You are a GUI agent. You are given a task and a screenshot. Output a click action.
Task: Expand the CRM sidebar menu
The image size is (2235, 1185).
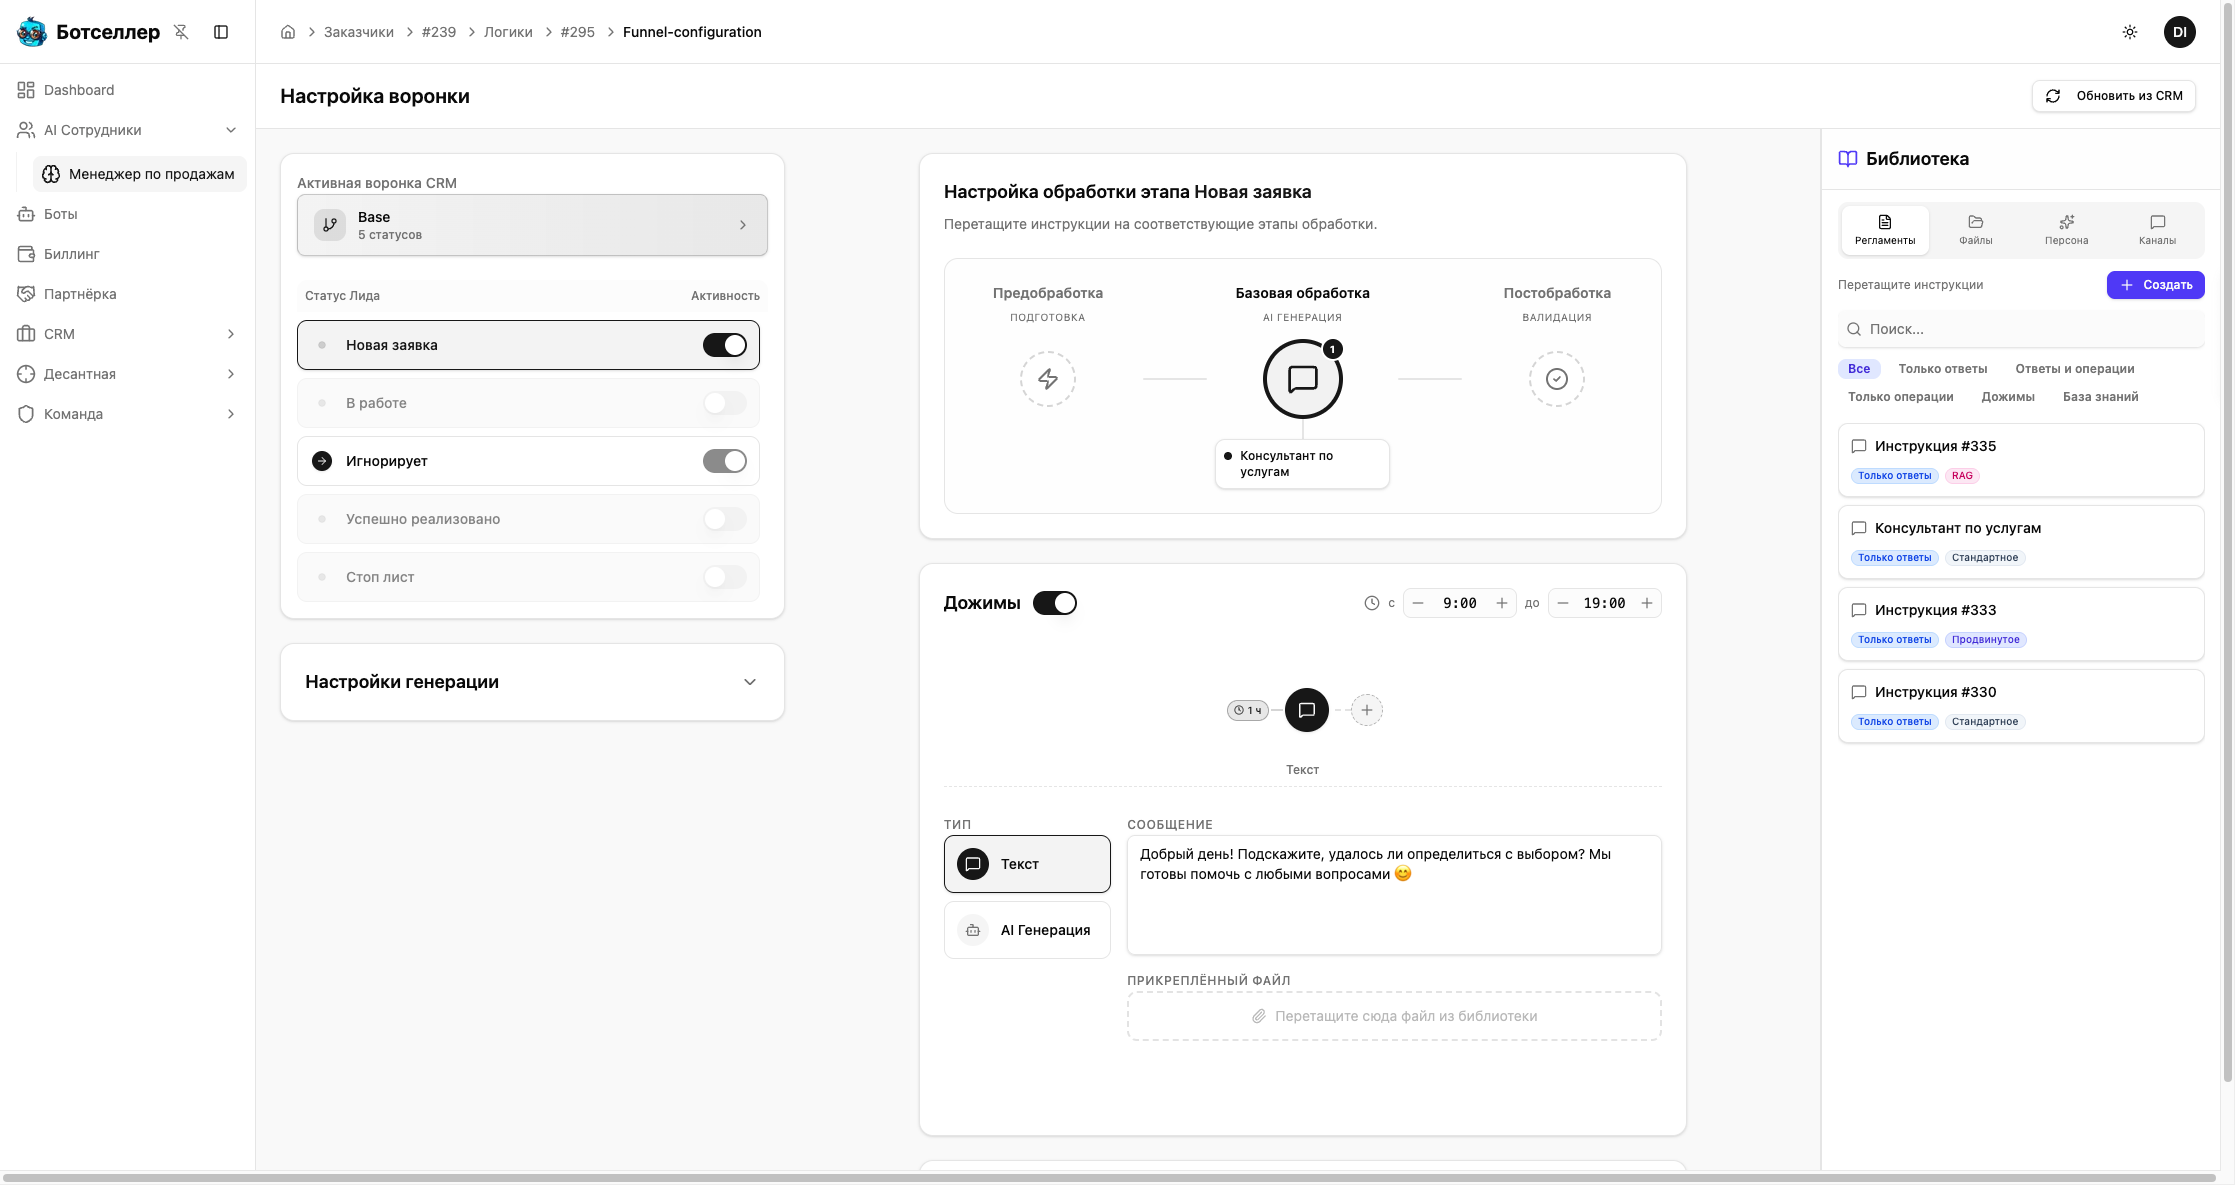pos(230,334)
